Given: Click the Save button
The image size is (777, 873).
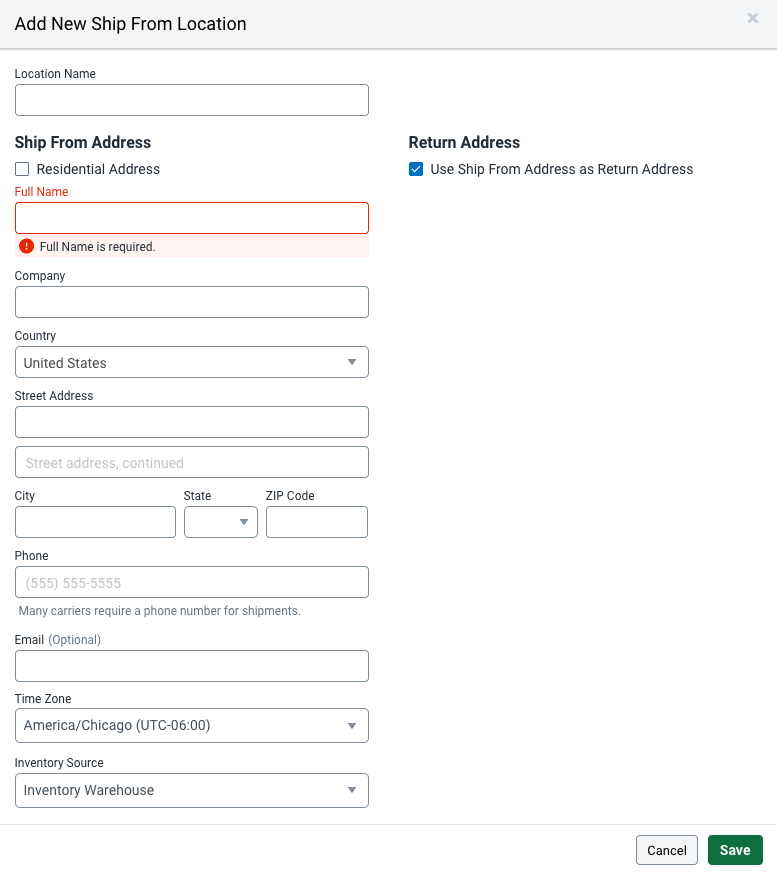Looking at the screenshot, I should click(x=735, y=850).
